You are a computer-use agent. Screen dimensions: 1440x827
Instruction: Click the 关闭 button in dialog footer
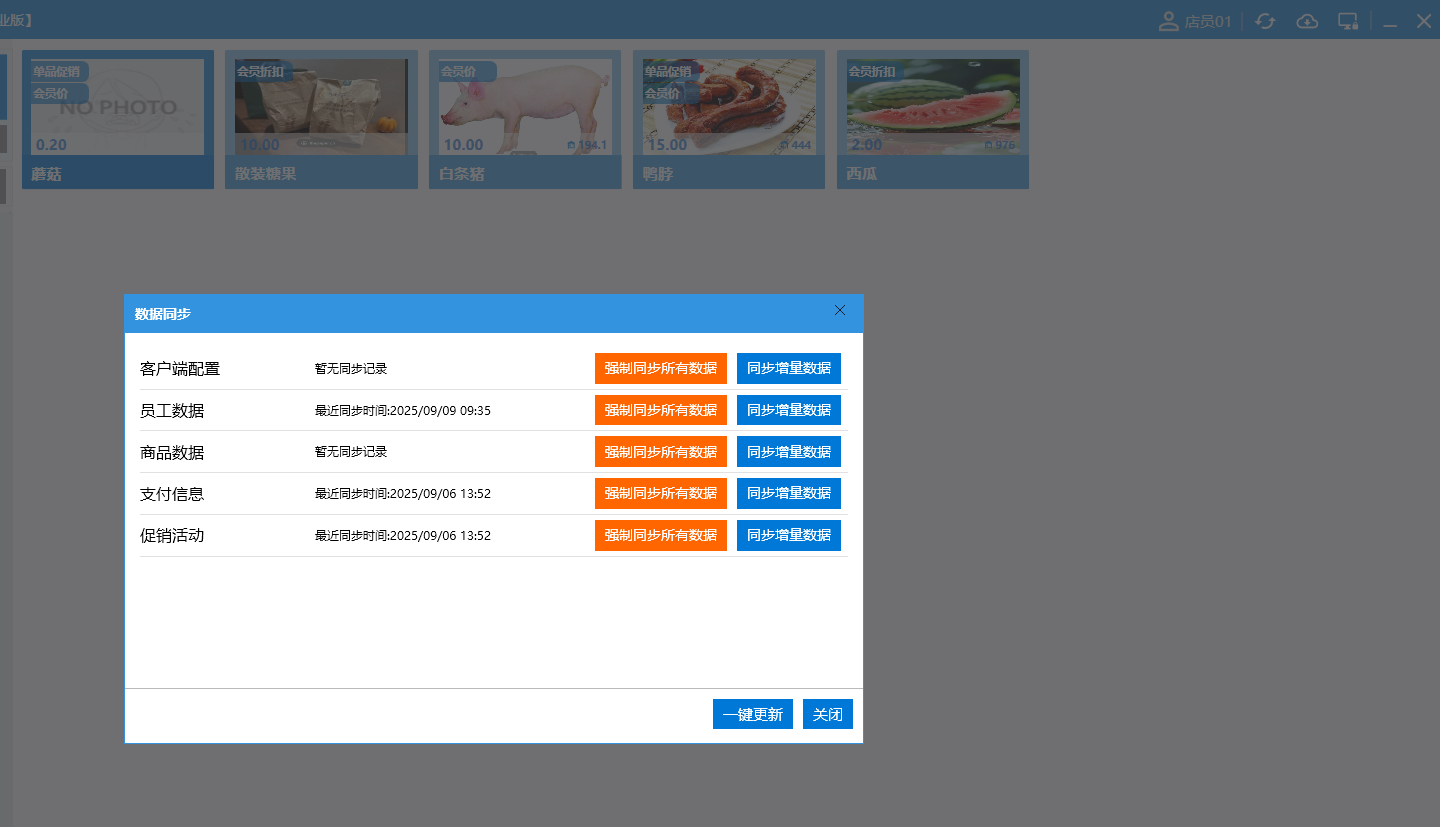[827, 715]
